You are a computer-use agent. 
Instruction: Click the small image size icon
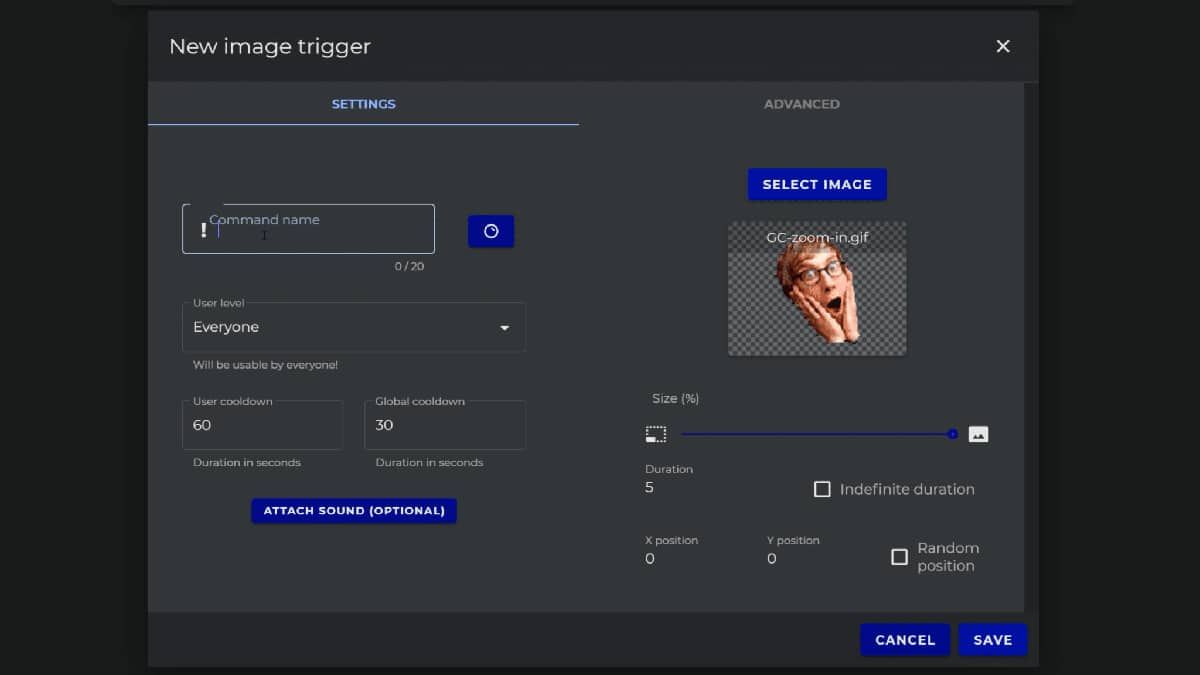655,434
